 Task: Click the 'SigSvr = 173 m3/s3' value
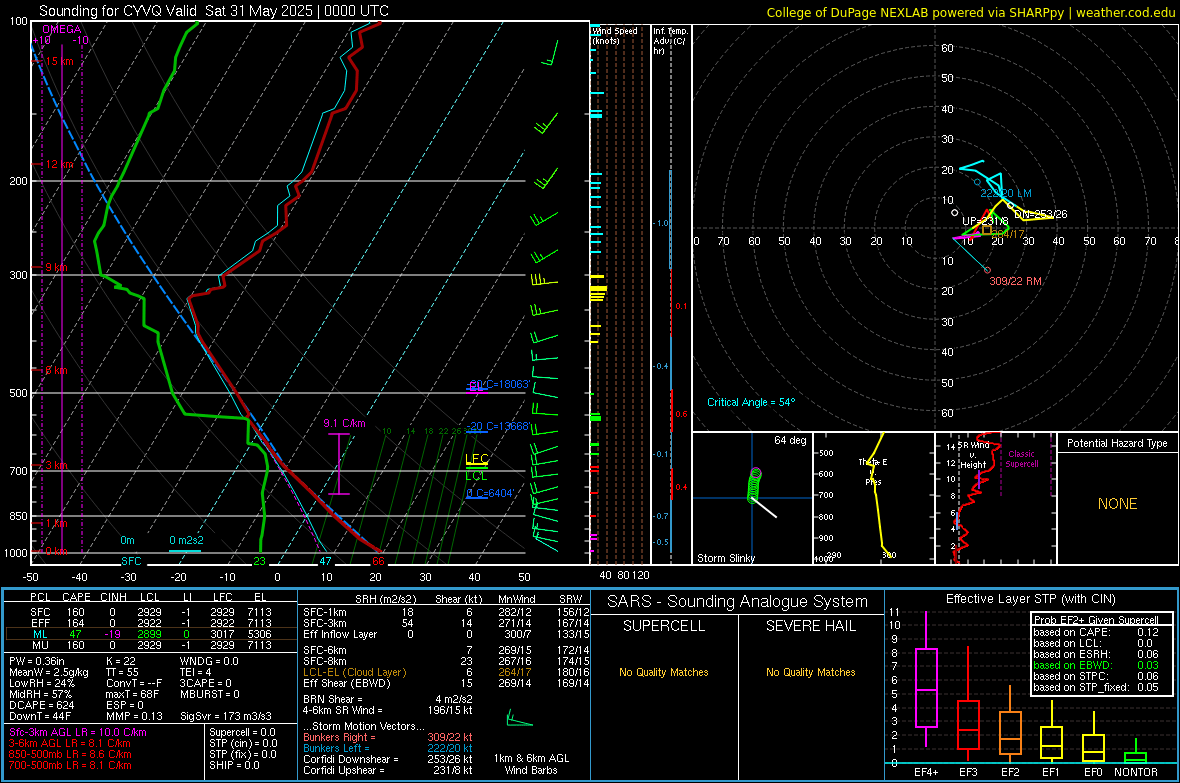coord(225,716)
